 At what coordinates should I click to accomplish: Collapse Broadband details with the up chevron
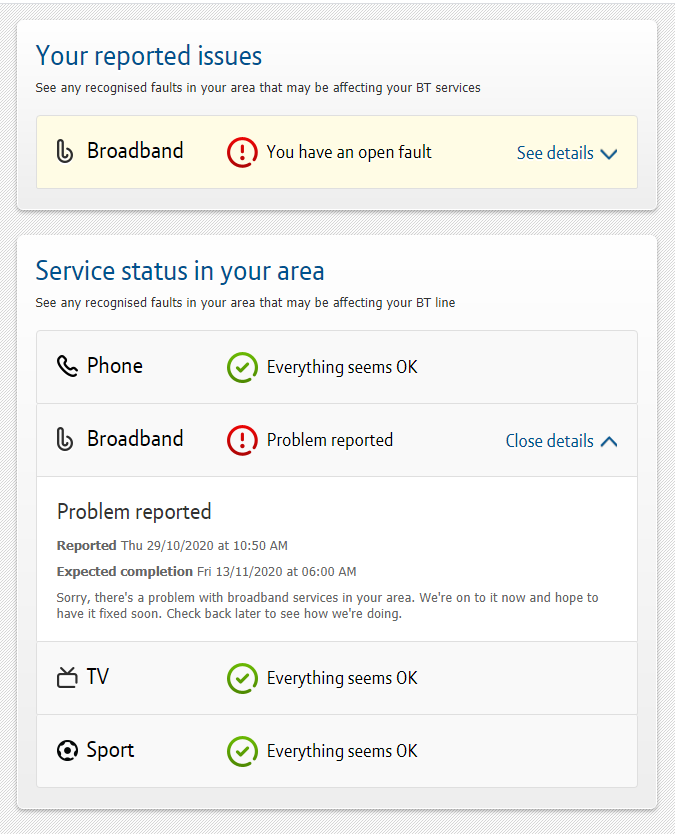pos(608,441)
